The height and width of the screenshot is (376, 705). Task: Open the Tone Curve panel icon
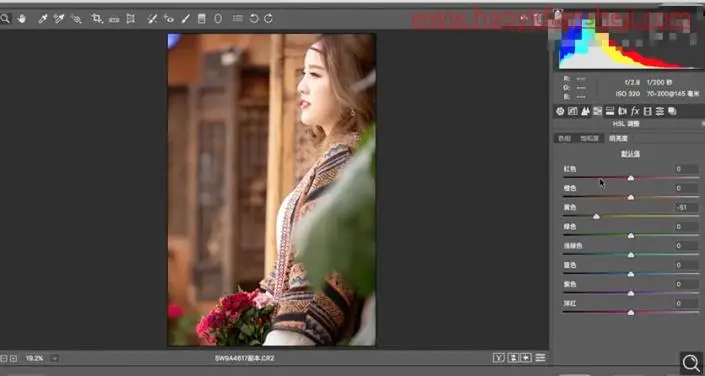click(x=572, y=111)
